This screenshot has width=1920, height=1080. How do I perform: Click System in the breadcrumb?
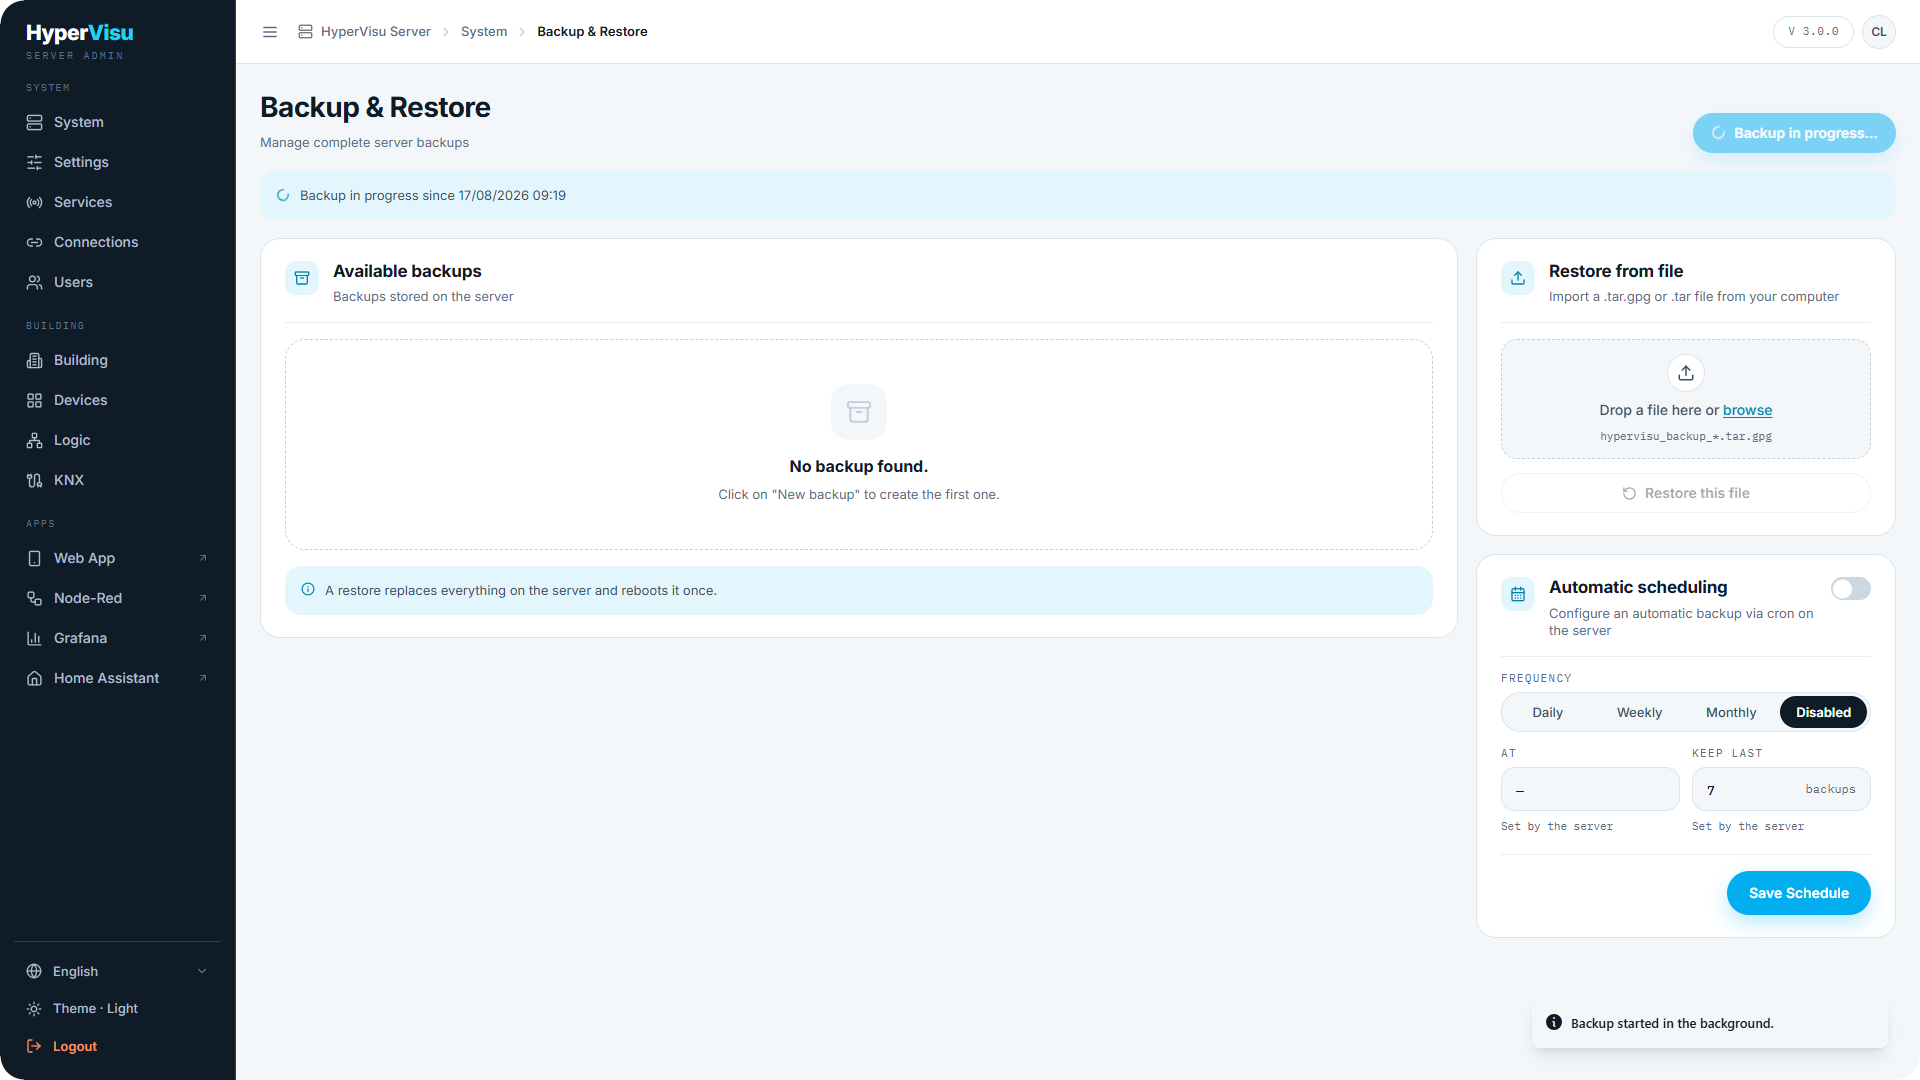pos(484,32)
